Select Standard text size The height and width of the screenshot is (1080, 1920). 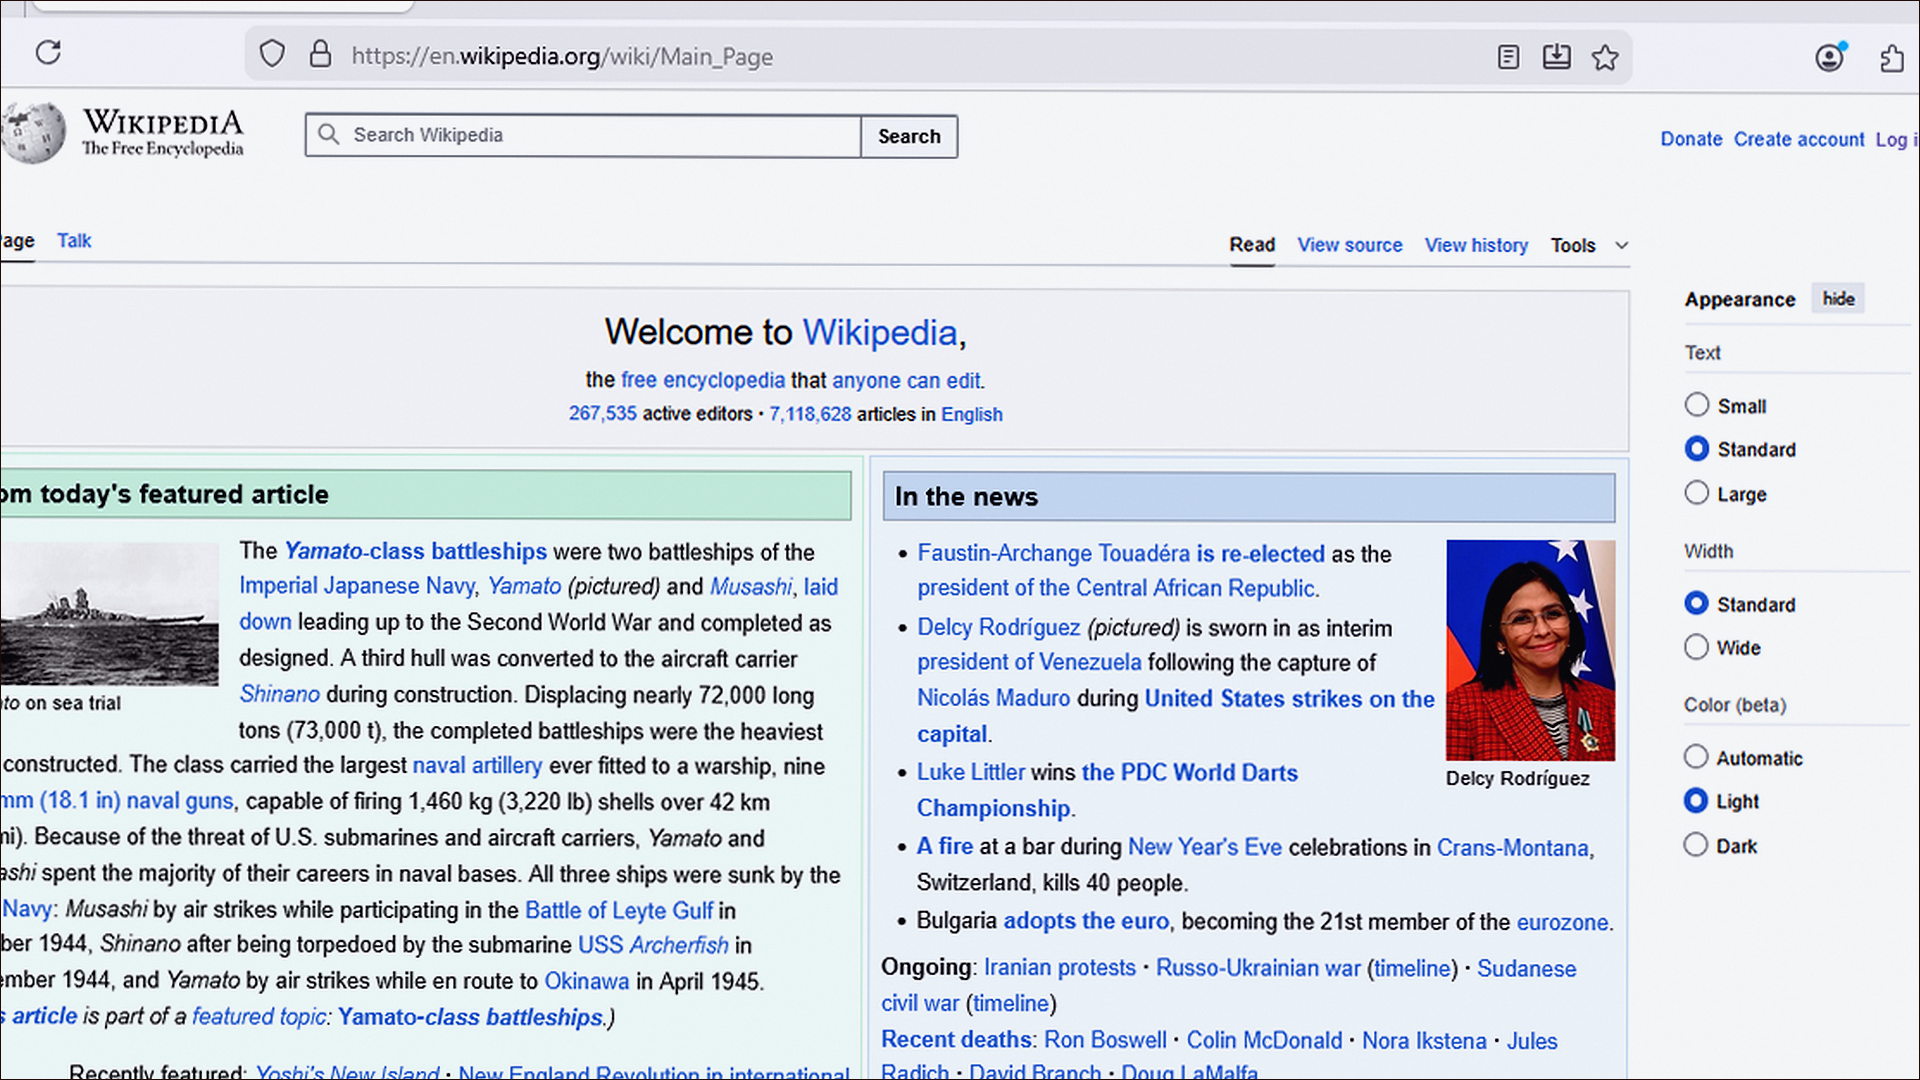pyautogui.click(x=1696, y=449)
